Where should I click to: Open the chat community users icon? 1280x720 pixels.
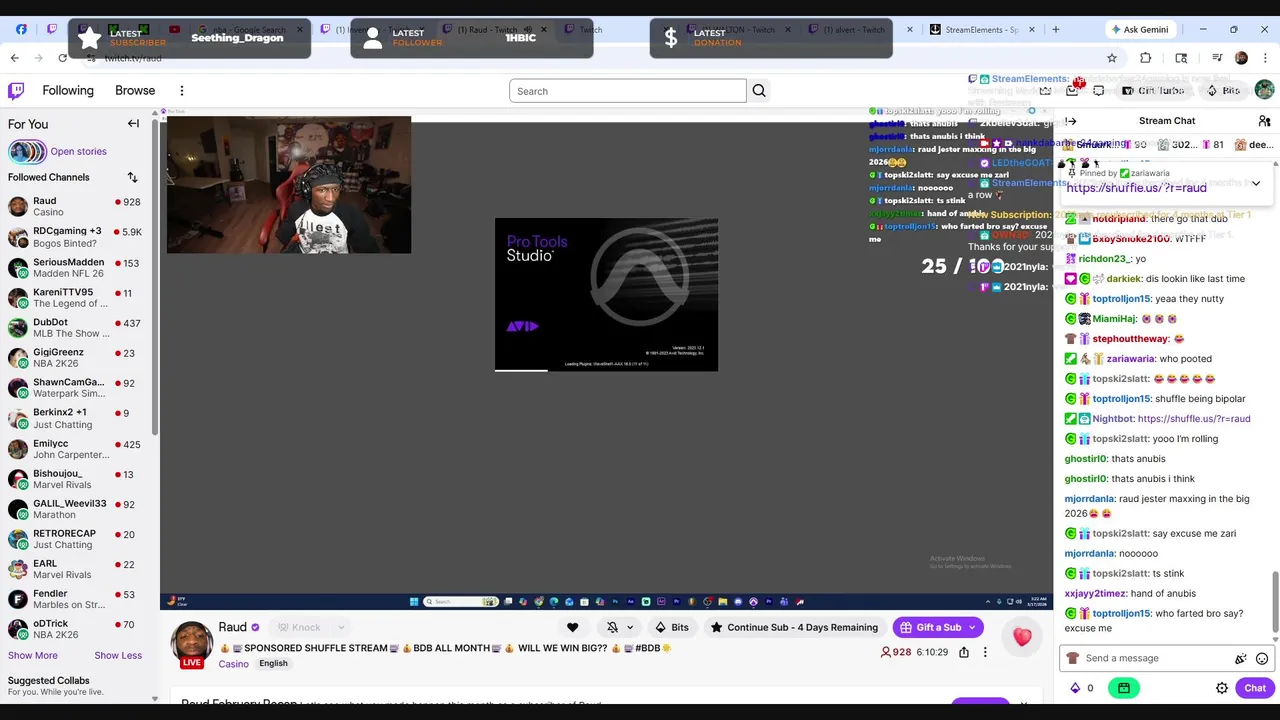pos(1264,121)
